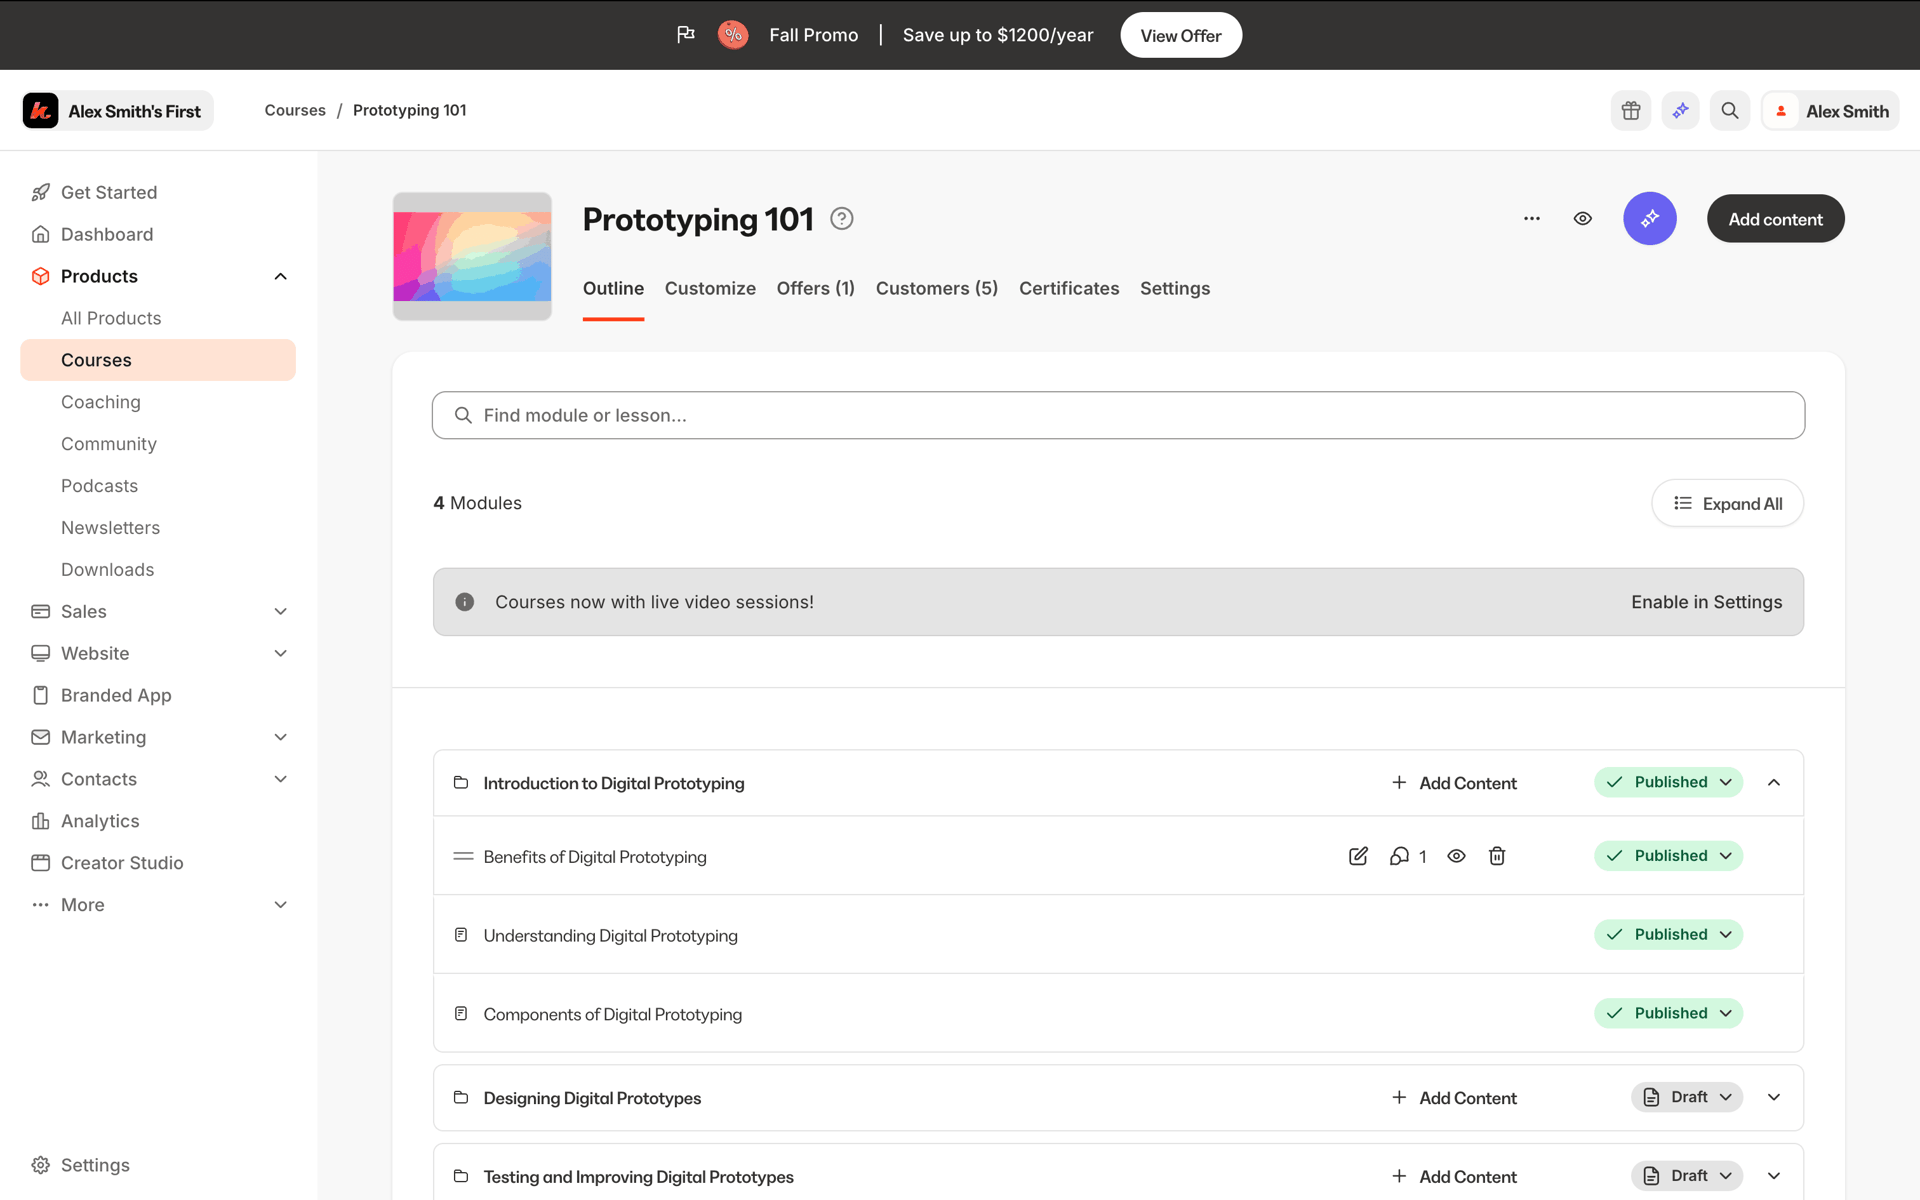The image size is (1920, 1200).
Task: Click the Prototyping 101 course thumbnail
Action: pos(472,256)
